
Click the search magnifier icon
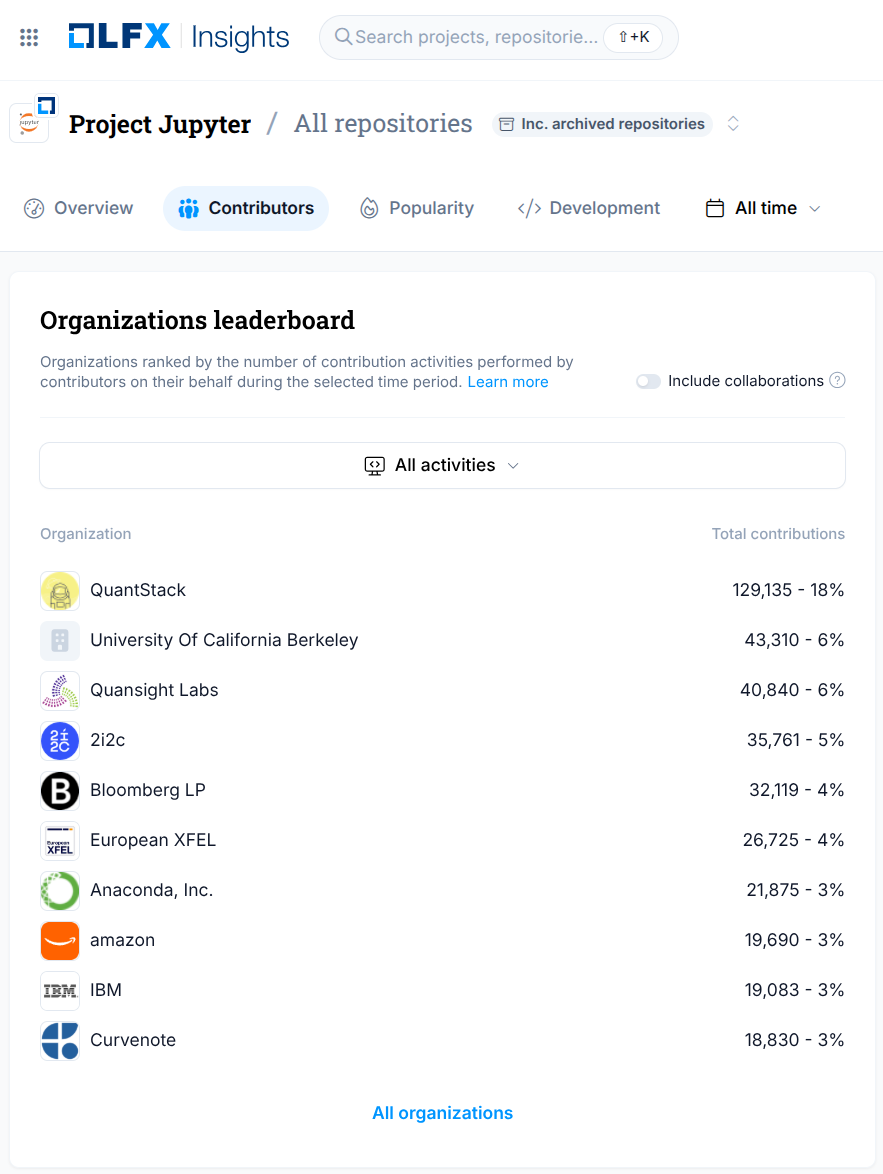point(343,37)
